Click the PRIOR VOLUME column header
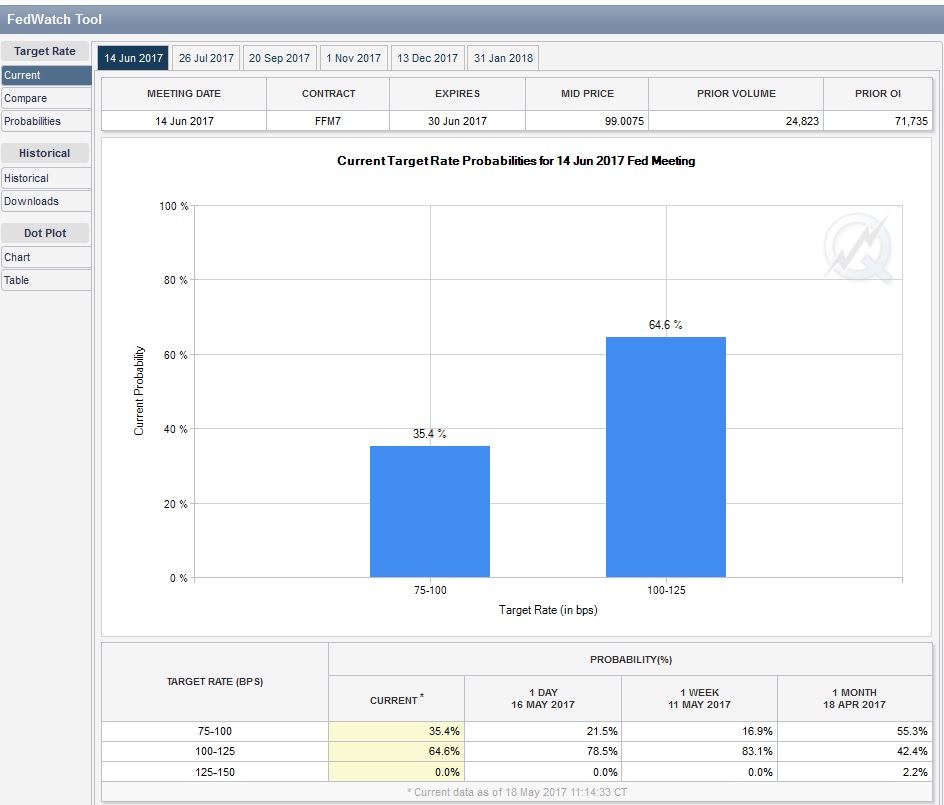Viewport: 944px width, 805px height. click(x=736, y=93)
